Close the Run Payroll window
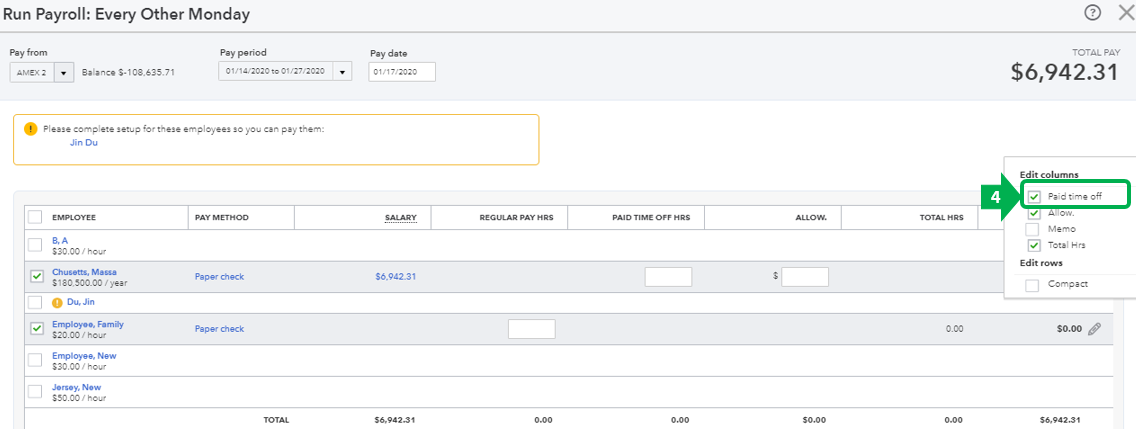Viewport: 1136px width, 429px height. tap(1126, 12)
